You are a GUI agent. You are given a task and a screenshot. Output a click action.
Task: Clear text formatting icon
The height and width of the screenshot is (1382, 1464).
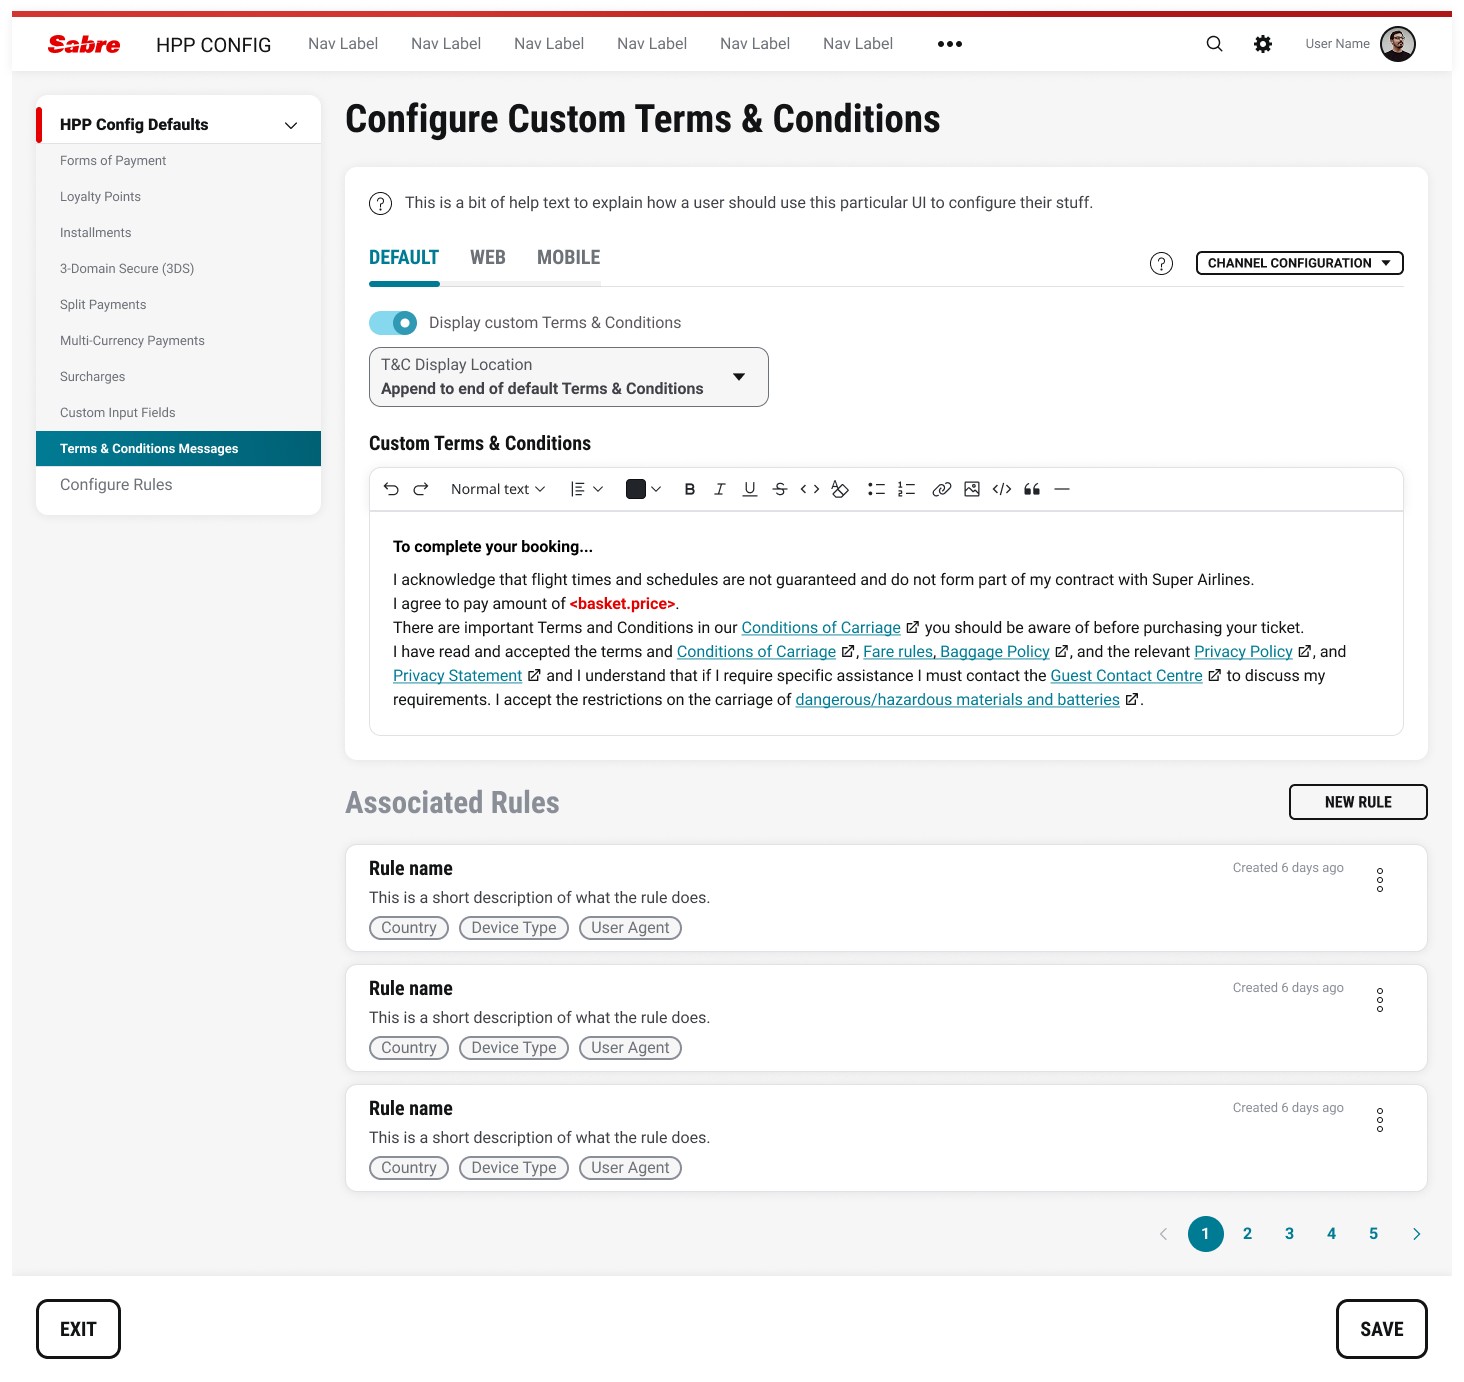click(840, 489)
